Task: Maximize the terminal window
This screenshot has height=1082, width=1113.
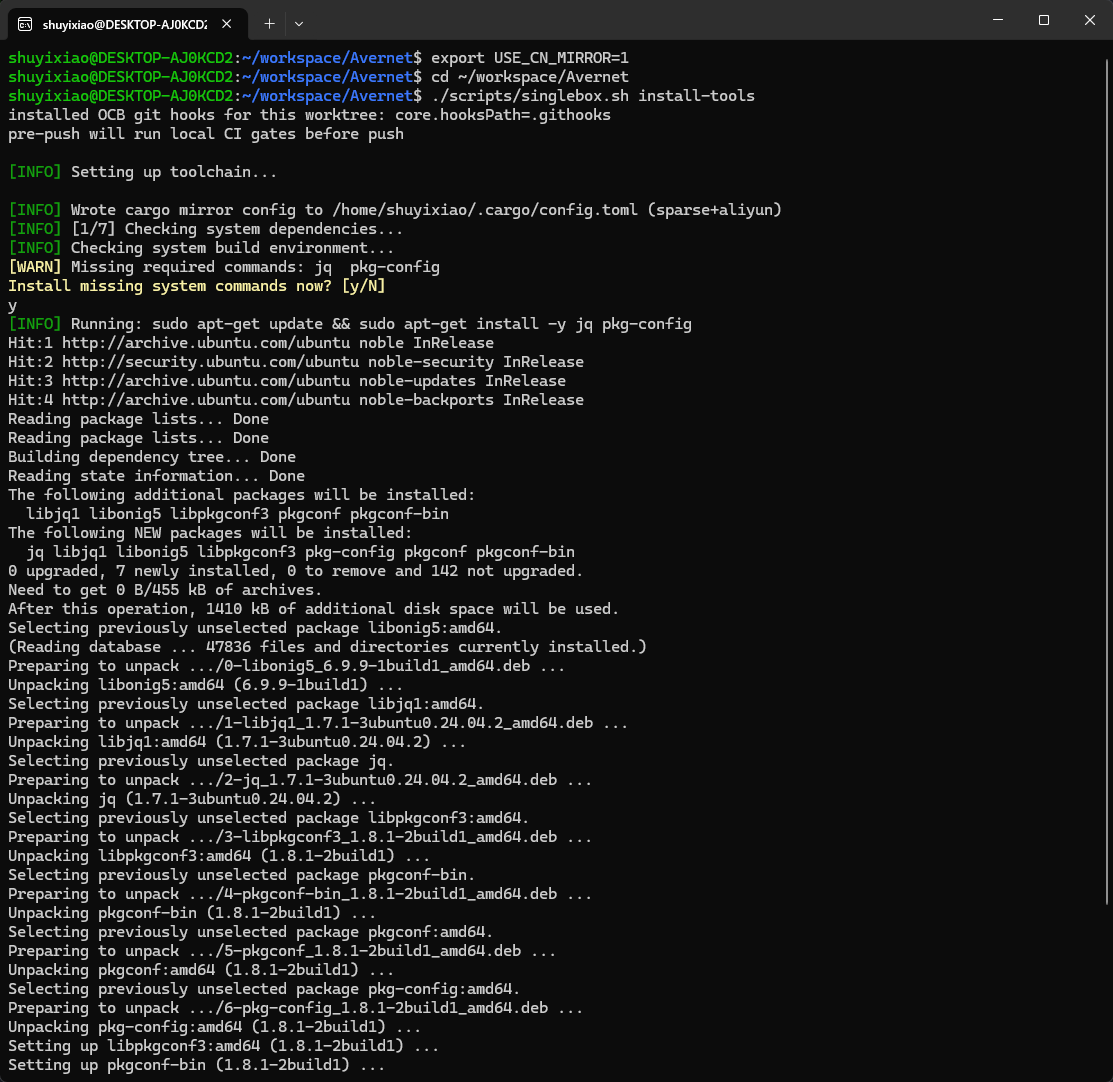Action: (x=1043, y=20)
